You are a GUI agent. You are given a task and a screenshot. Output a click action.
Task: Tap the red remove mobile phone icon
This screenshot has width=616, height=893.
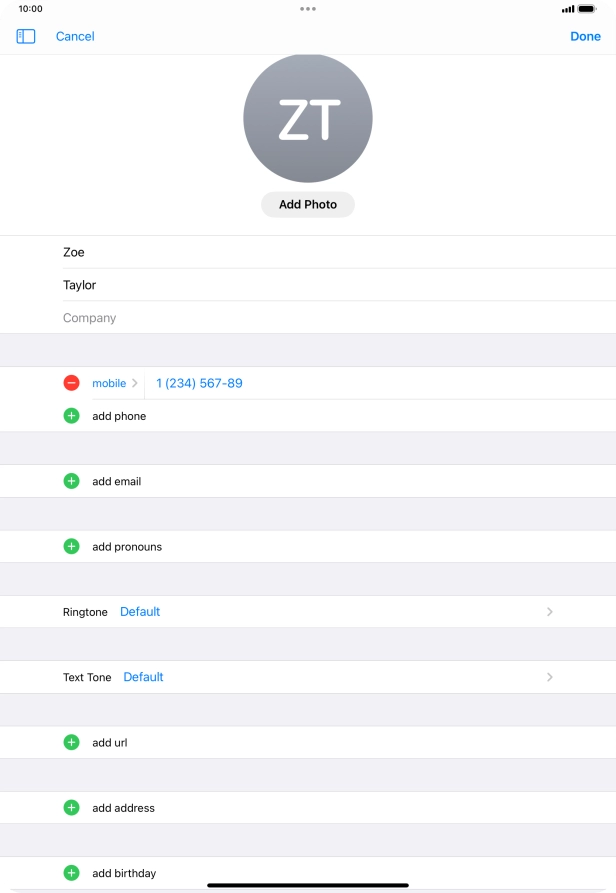pos(71,383)
